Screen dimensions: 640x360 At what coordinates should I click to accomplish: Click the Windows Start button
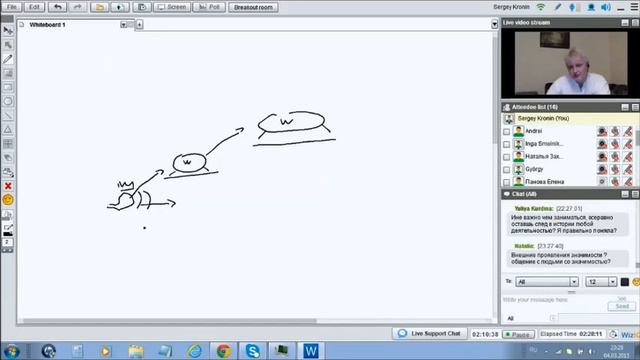(11, 351)
